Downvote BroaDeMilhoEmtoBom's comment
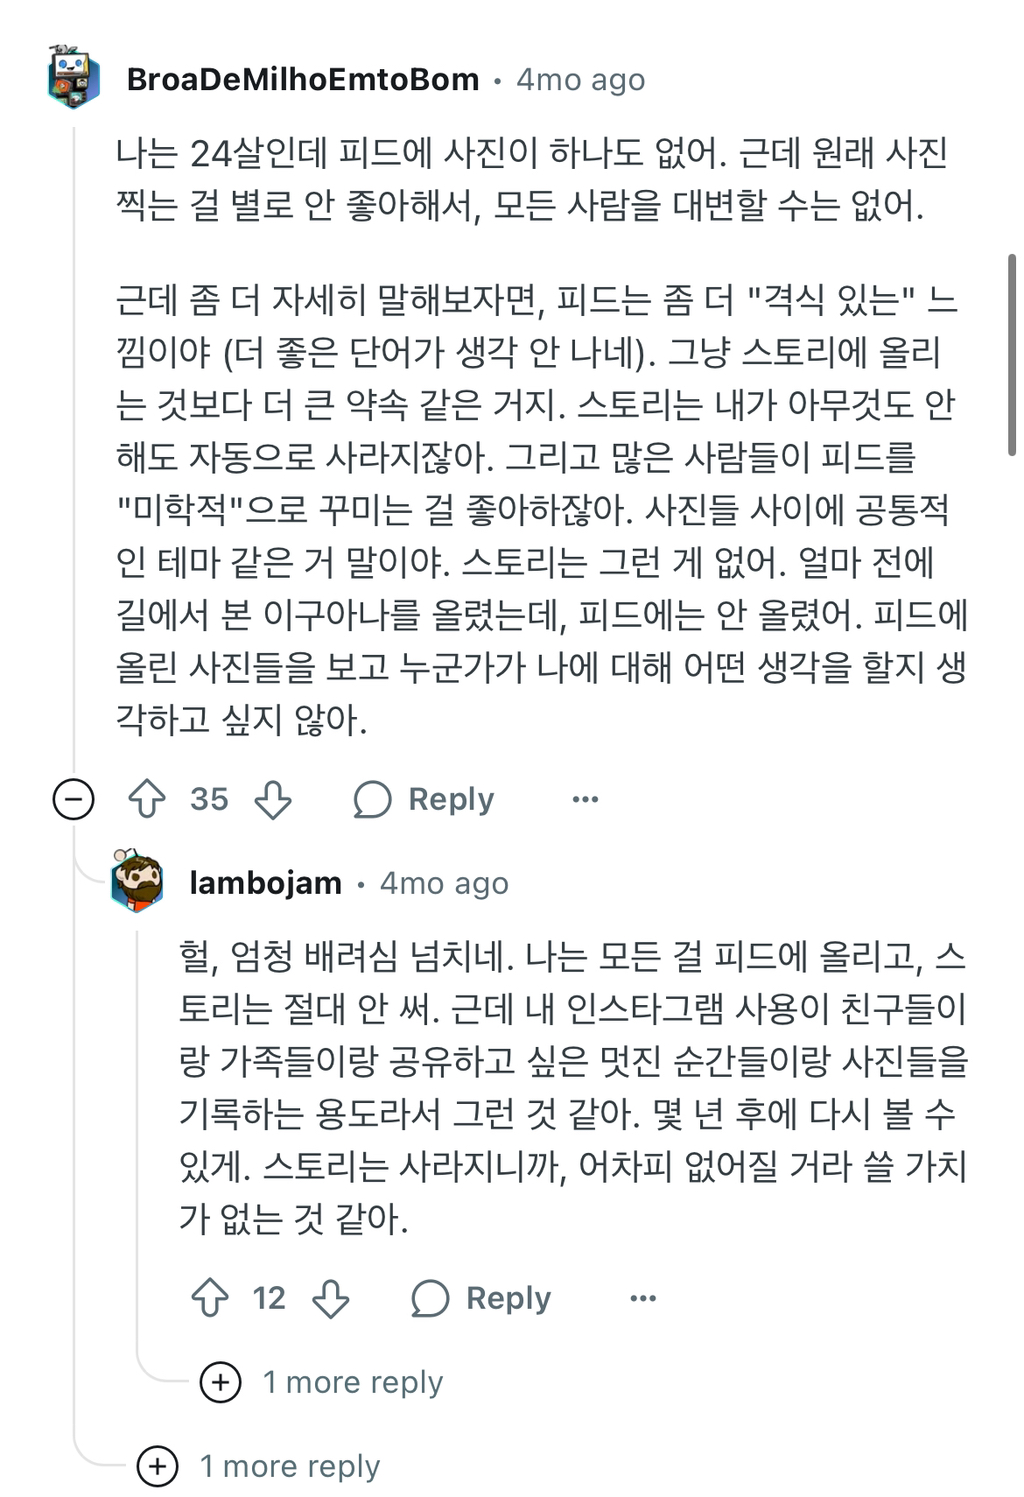Viewport: 1024px width, 1497px height. point(272,799)
